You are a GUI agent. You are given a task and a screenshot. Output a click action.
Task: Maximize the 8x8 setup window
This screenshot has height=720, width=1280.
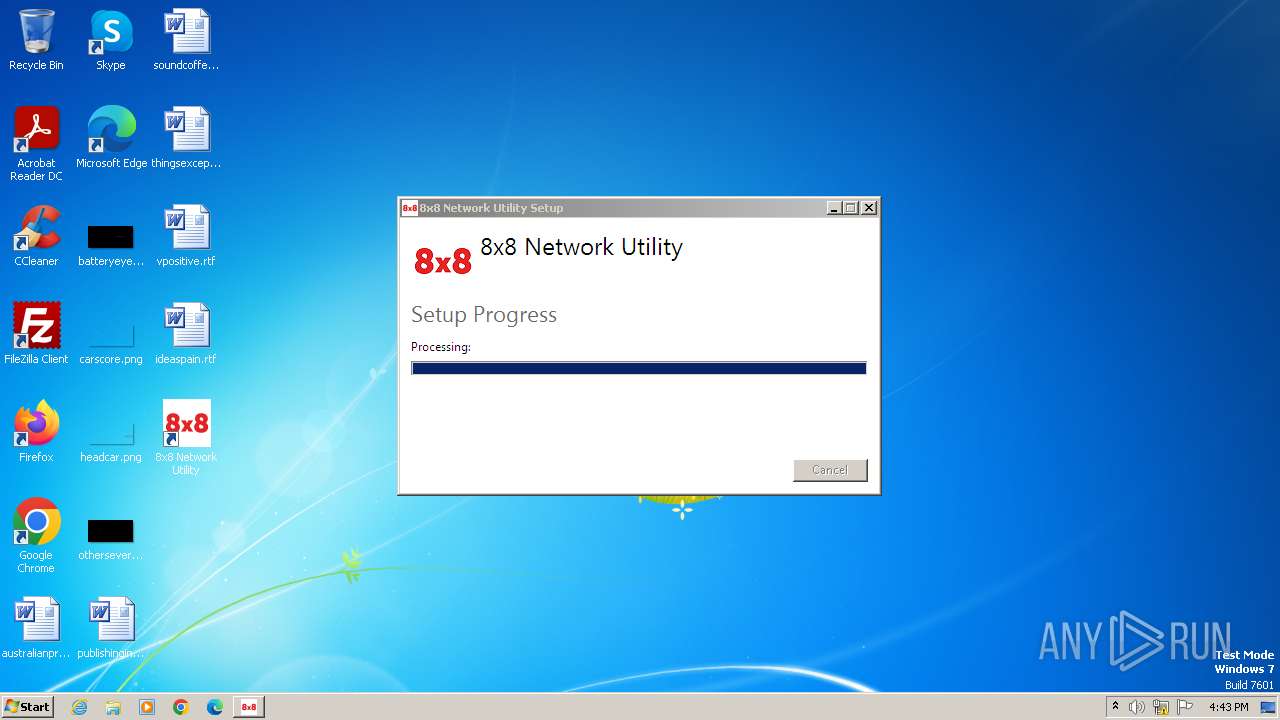pos(851,208)
